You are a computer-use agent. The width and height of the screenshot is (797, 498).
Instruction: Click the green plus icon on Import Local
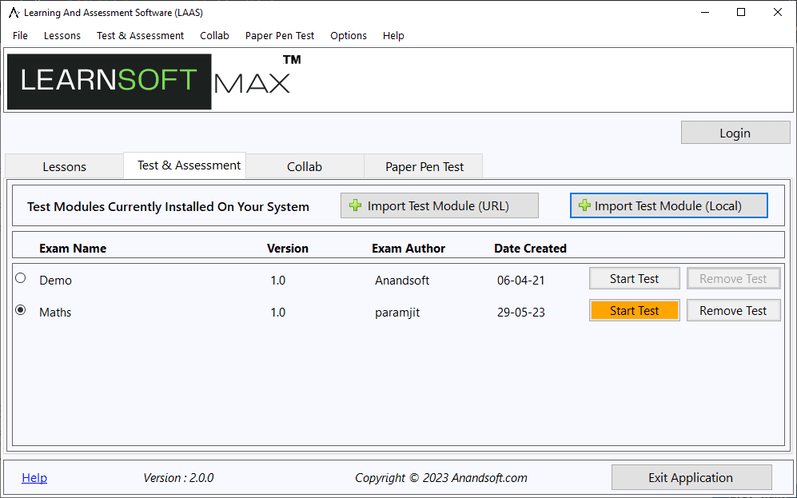(x=584, y=206)
